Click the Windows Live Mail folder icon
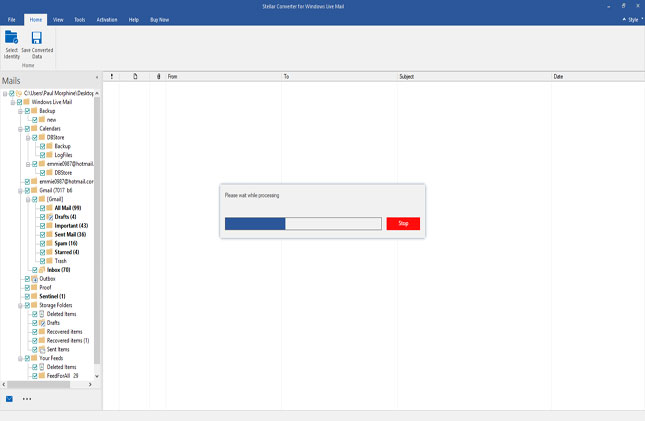Screen dimensions: 645x421 (27, 102)
